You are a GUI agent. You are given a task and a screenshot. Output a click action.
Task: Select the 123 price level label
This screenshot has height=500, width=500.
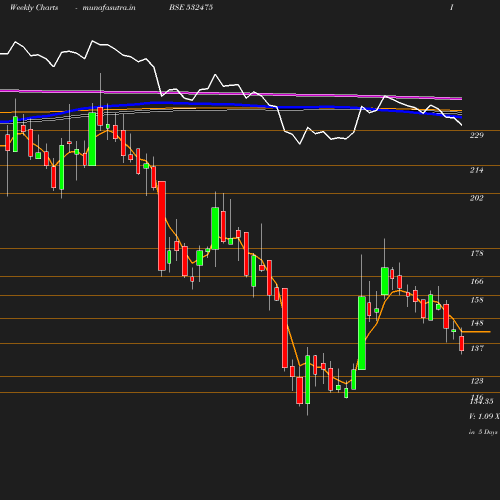477,381
